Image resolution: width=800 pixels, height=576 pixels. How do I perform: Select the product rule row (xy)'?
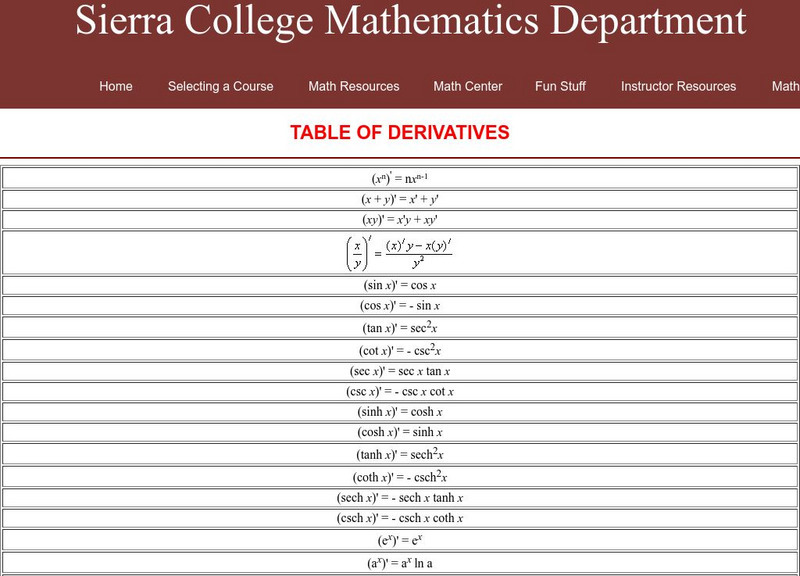pyautogui.click(x=399, y=220)
